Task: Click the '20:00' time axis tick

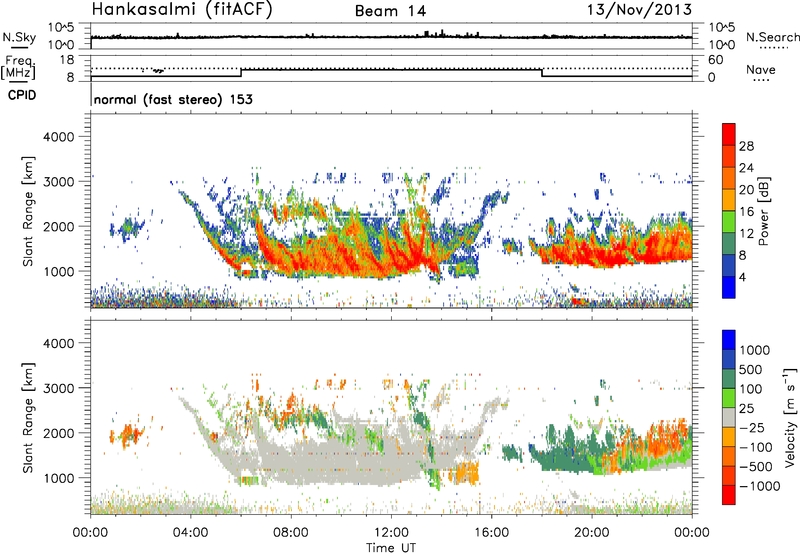Action: (592, 533)
